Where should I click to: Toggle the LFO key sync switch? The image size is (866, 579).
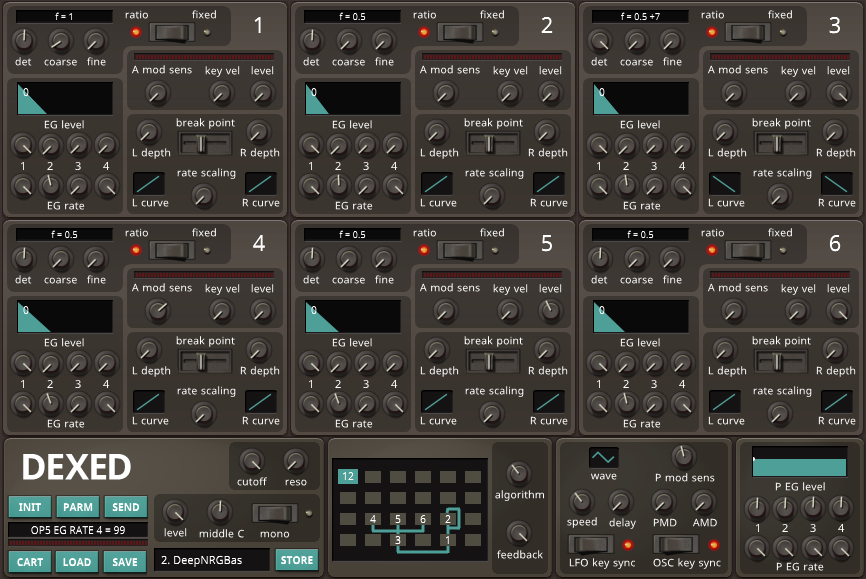coord(590,544)
